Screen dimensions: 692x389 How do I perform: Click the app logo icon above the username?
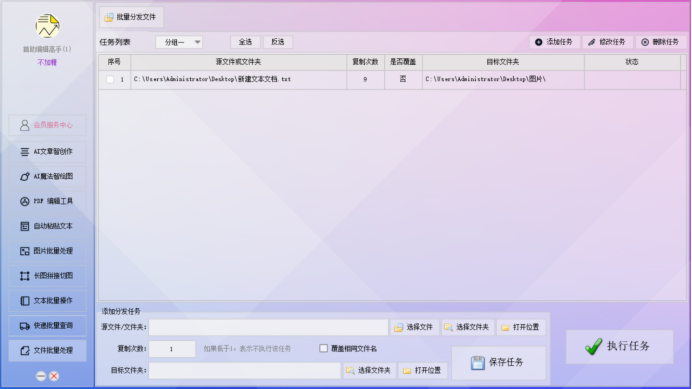click(x=47, y=26)
